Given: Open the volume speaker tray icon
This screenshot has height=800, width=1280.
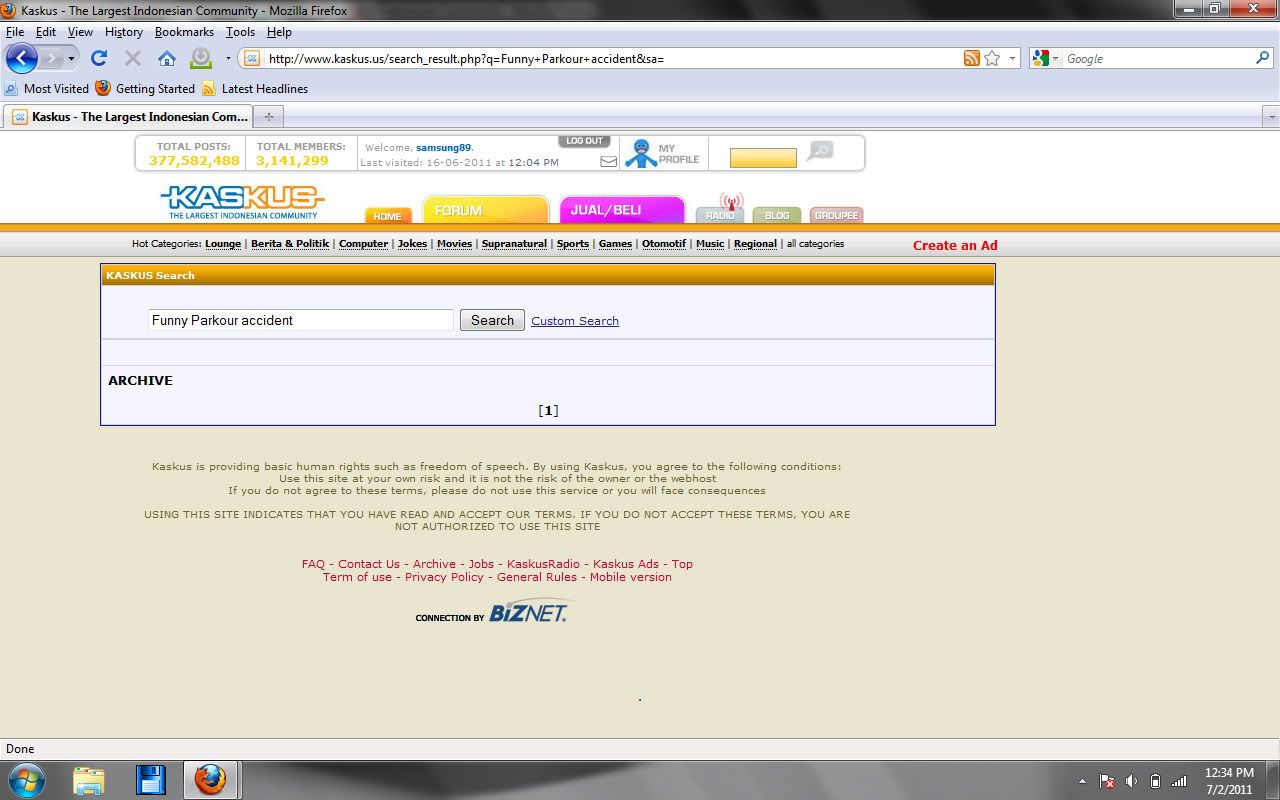Looking at the screenshot, I should tap(1131, 781).
